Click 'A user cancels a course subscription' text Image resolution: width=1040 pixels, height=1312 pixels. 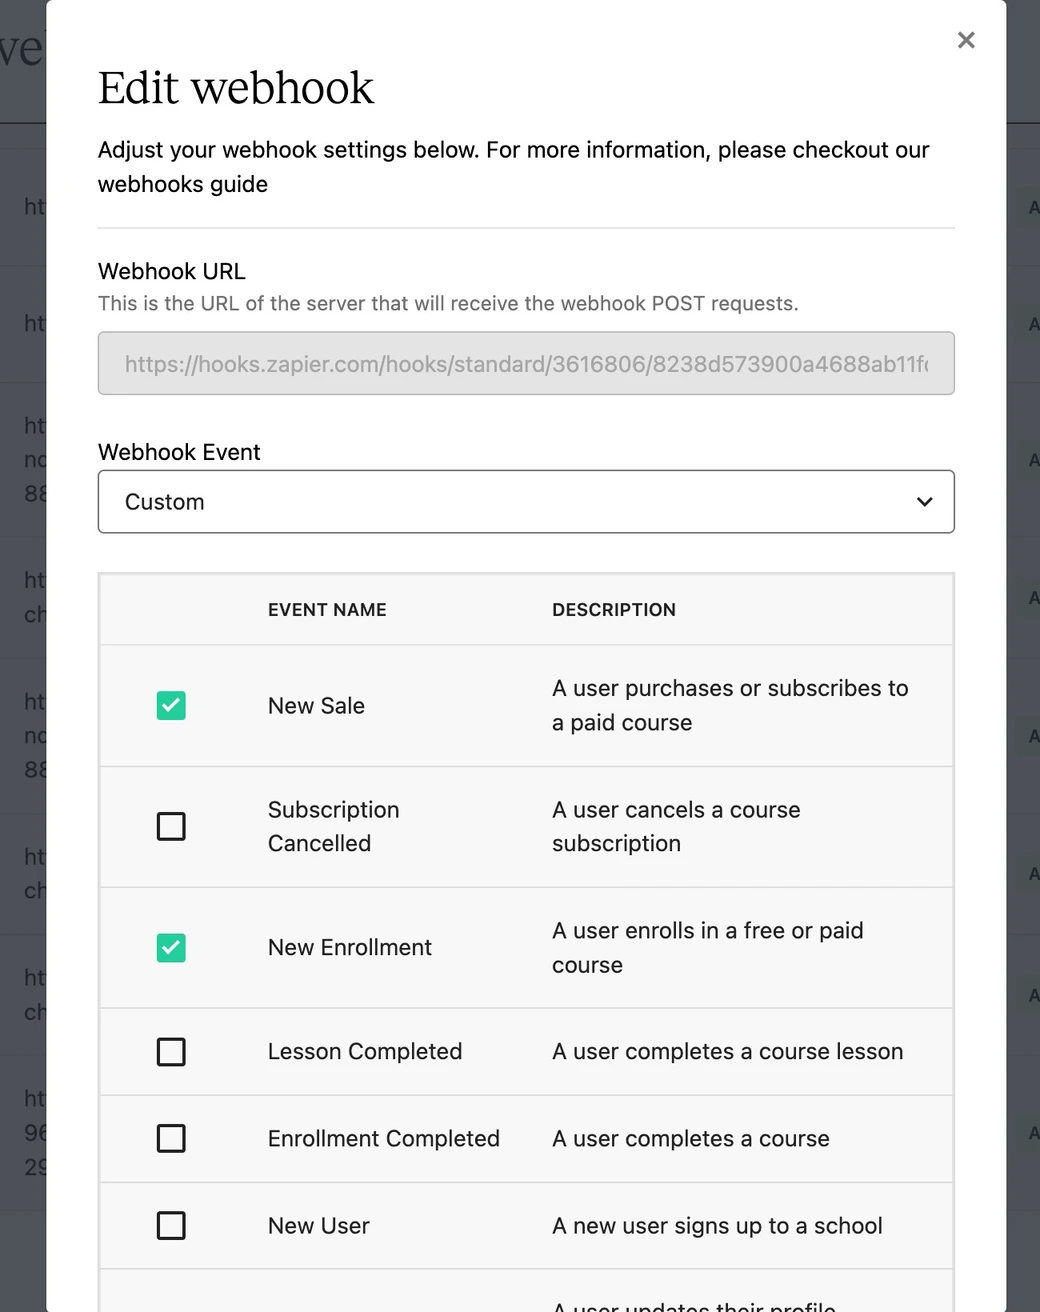point(676,827)
